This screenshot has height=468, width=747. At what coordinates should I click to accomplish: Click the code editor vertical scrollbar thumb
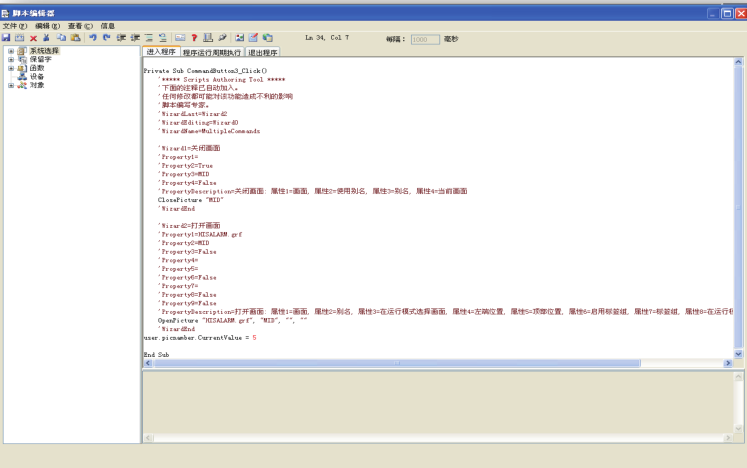[738, 207]
